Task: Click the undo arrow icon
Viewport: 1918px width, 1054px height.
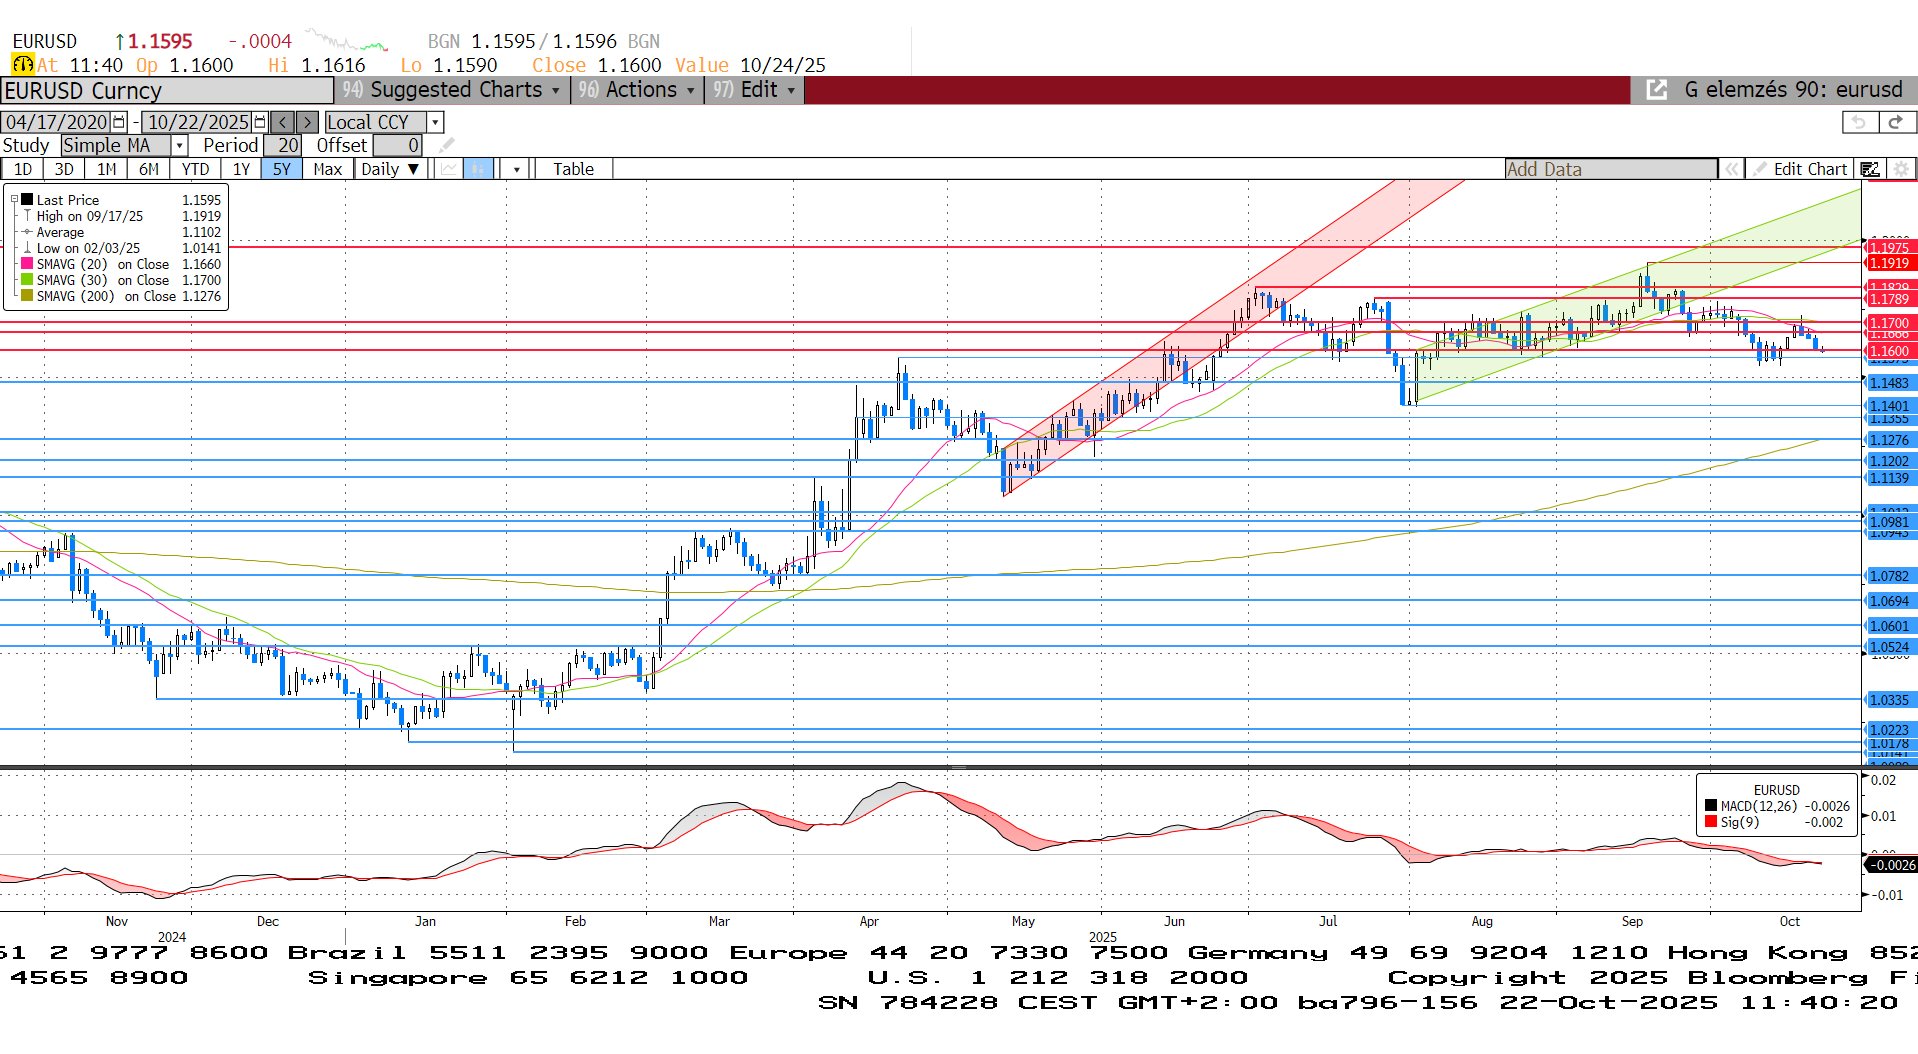Action: click(x=1858, y=122)
